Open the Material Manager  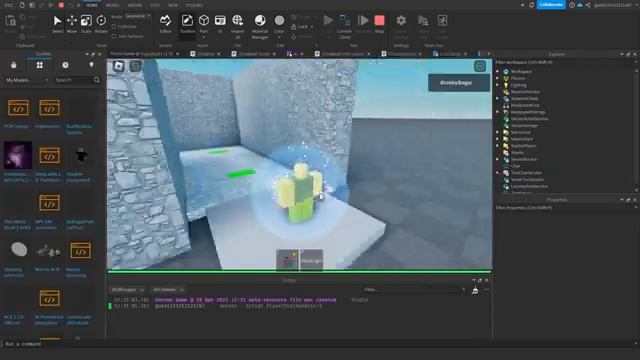point(260,26)
